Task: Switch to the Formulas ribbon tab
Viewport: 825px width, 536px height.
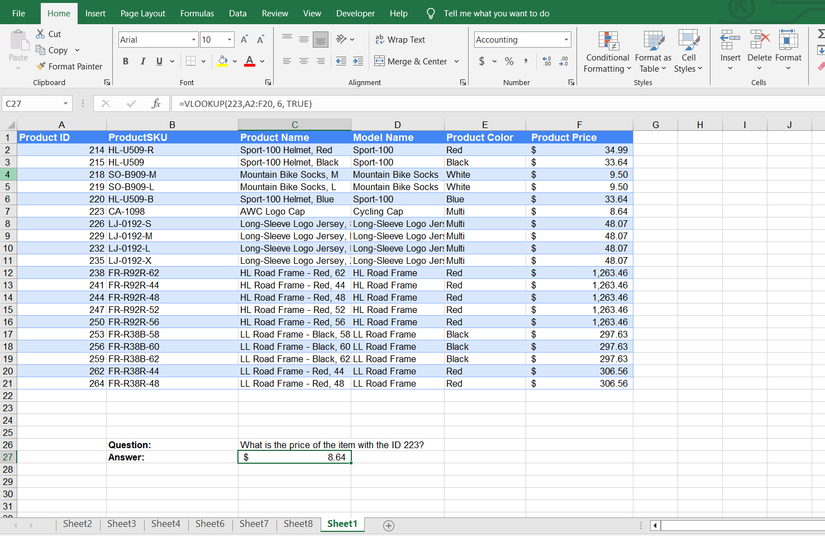Action: [196, 14]
